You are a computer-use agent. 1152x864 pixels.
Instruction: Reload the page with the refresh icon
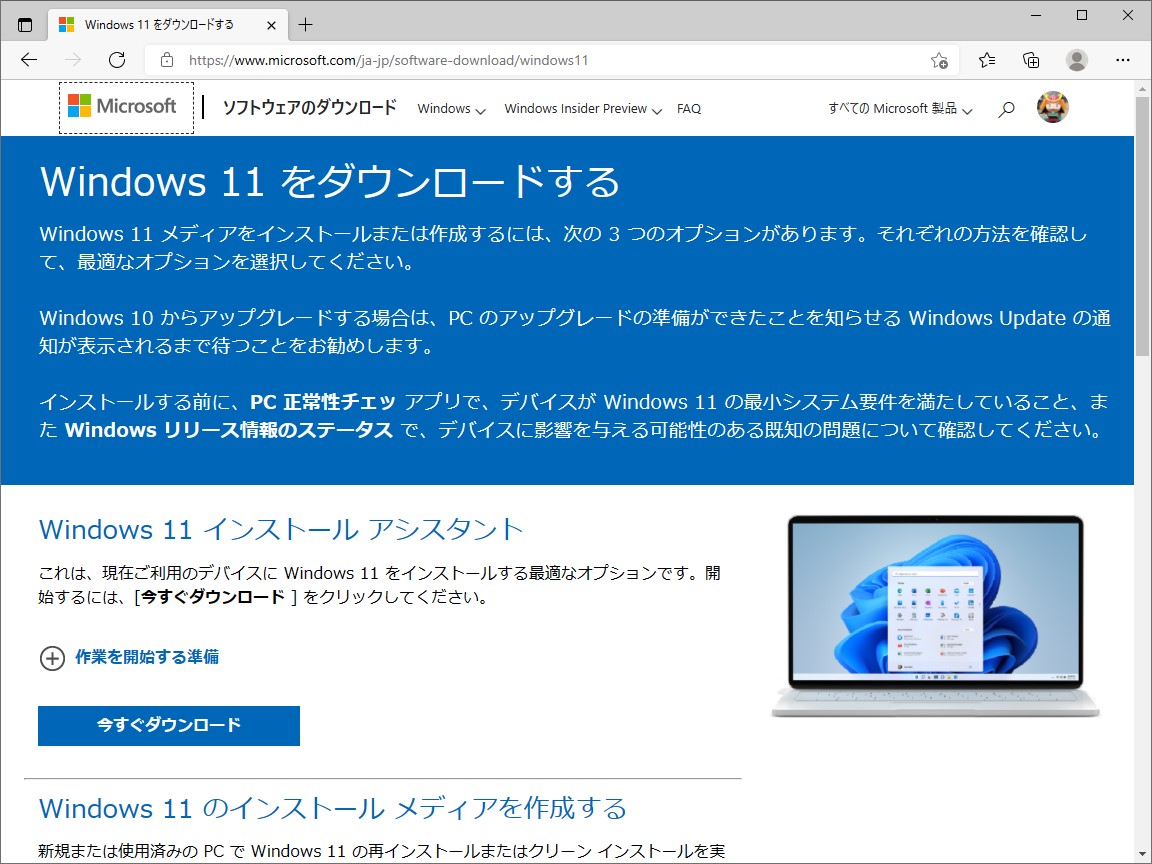[x=116, y=60]
